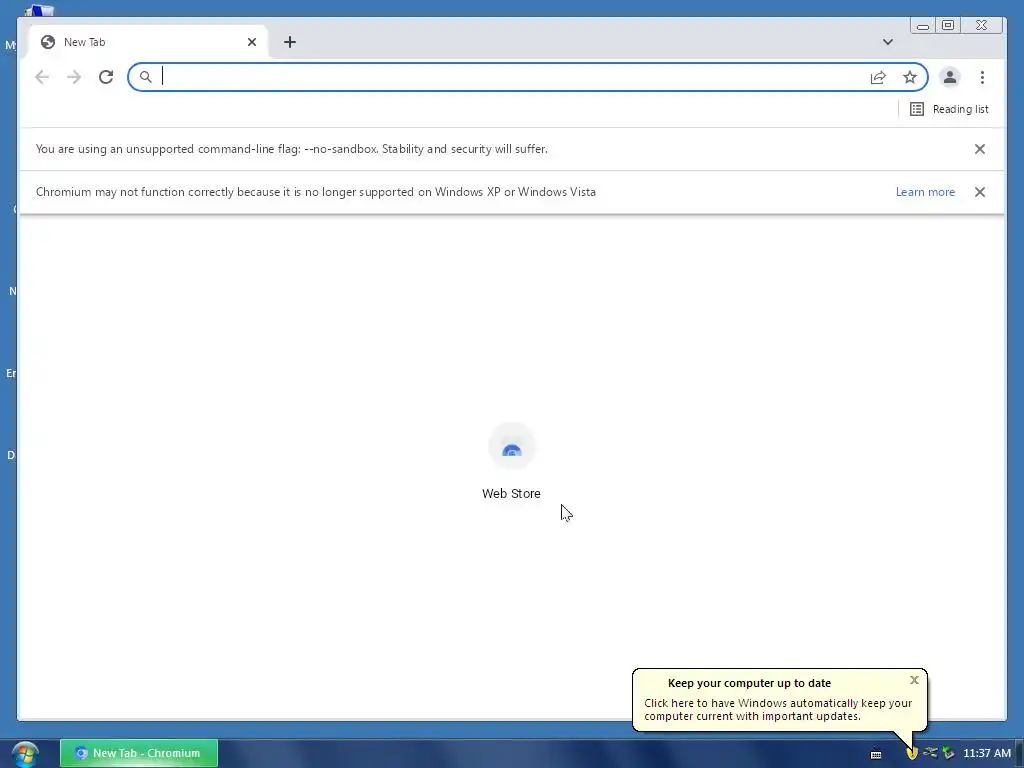
Task: Click the network tray icon
Action: tap(930, 753)
